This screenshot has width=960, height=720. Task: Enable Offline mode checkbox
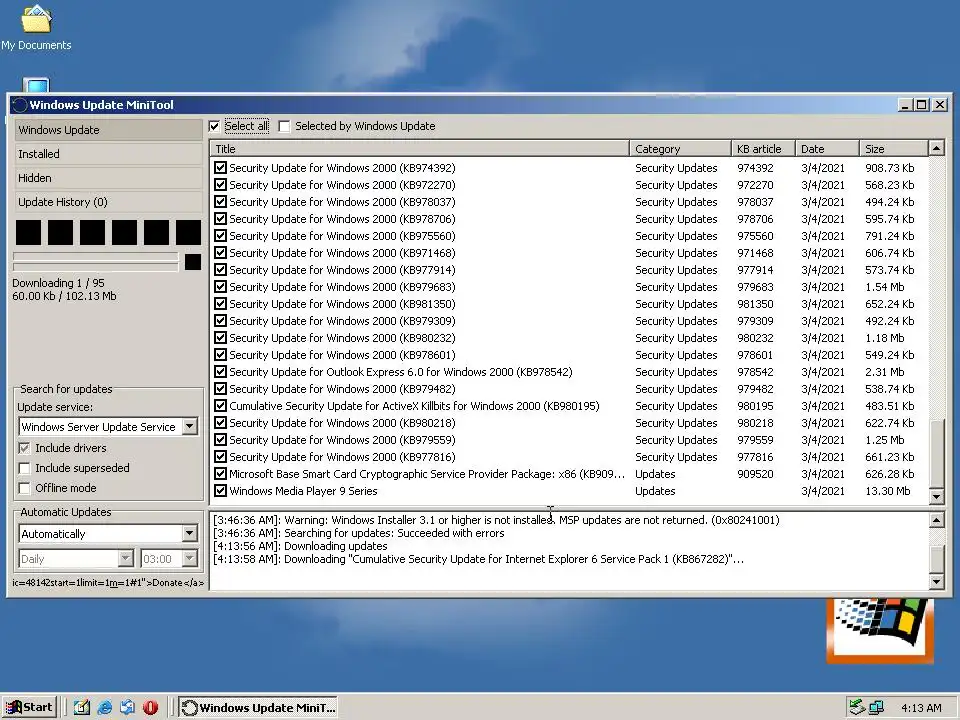tap(24, 488)
